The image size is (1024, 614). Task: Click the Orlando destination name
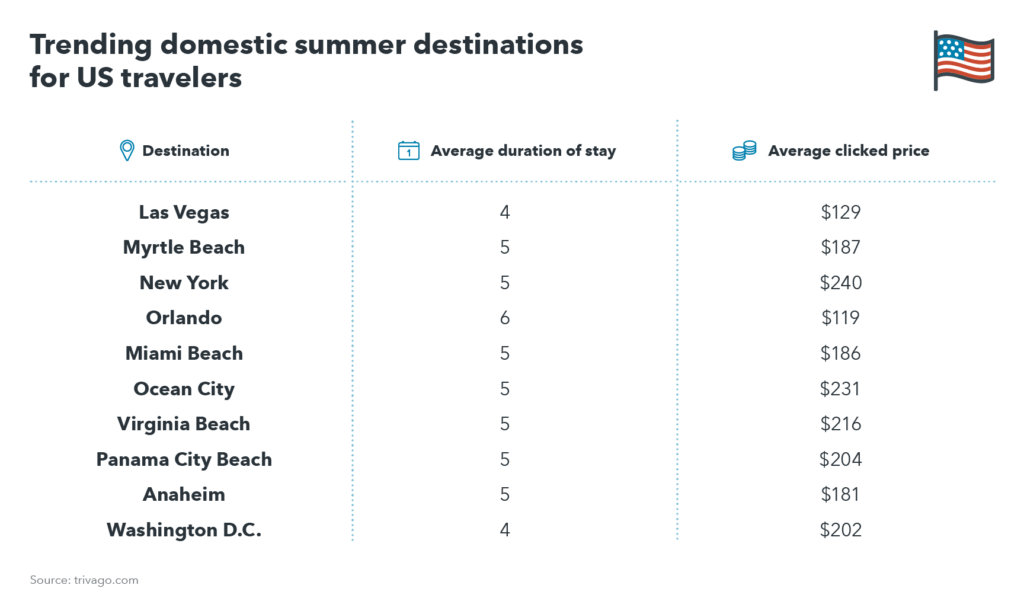coord(184,318)
